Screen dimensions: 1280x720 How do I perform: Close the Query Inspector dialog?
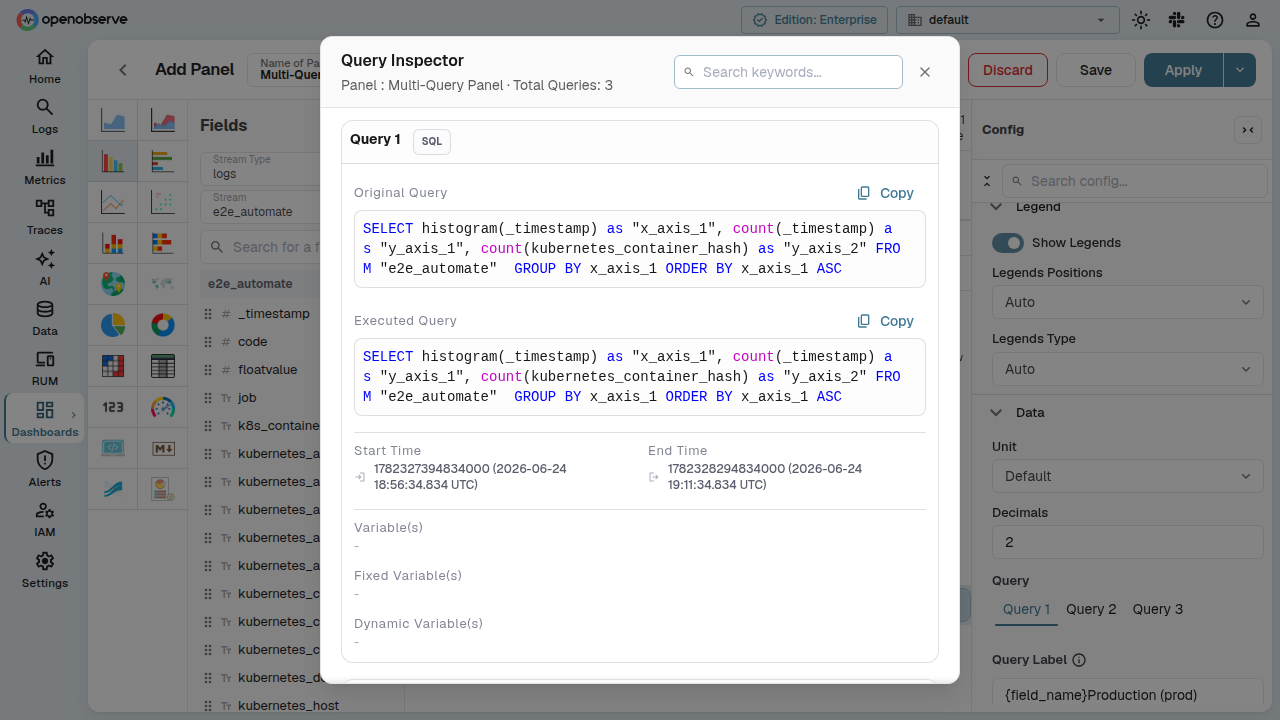tap(925, 72)
